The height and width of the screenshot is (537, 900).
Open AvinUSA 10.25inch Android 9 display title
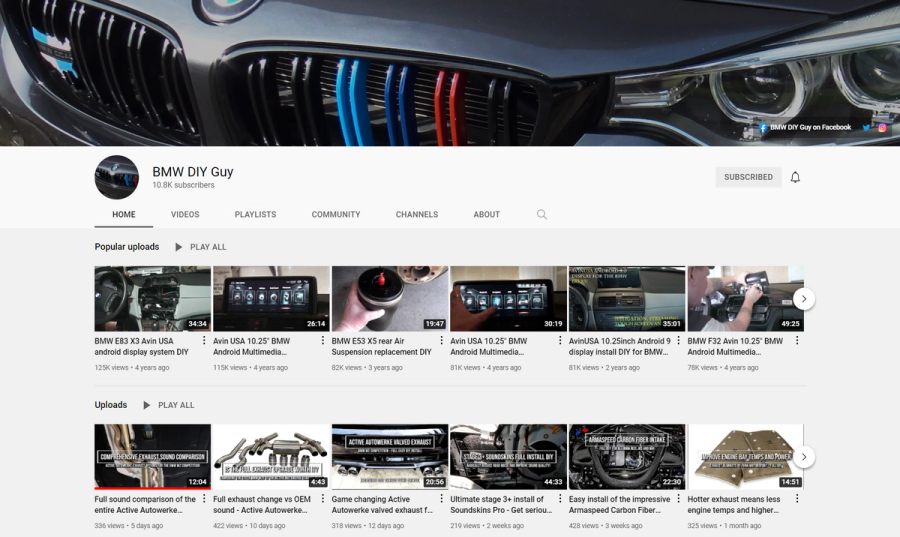pos(620,347)
